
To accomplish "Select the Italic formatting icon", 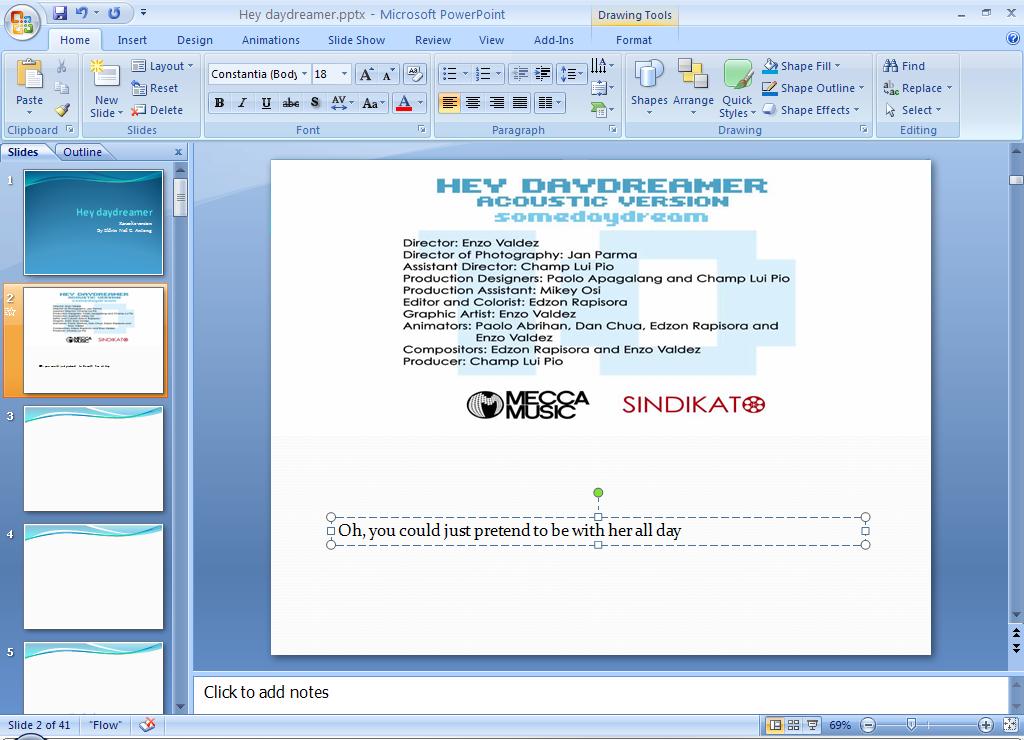I will (x=242, y=103).
